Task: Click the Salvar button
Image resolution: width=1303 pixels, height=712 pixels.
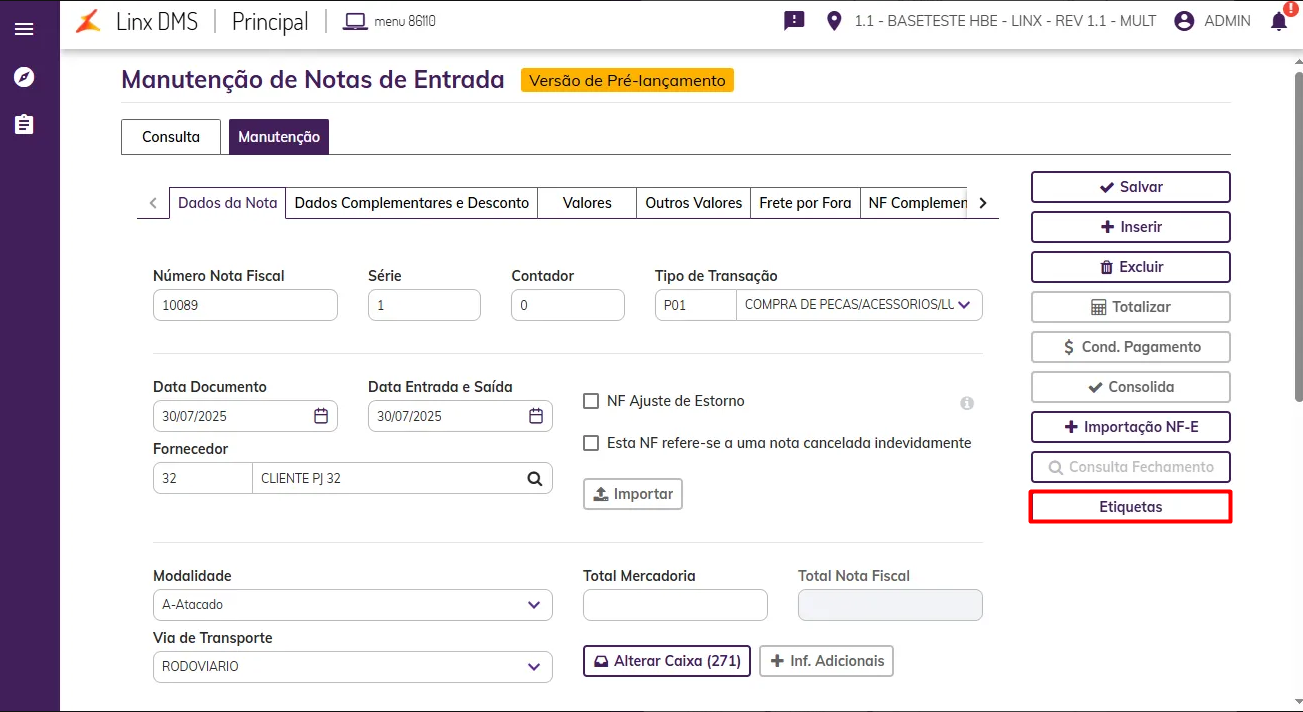Action: click(x=1130, y=187)
